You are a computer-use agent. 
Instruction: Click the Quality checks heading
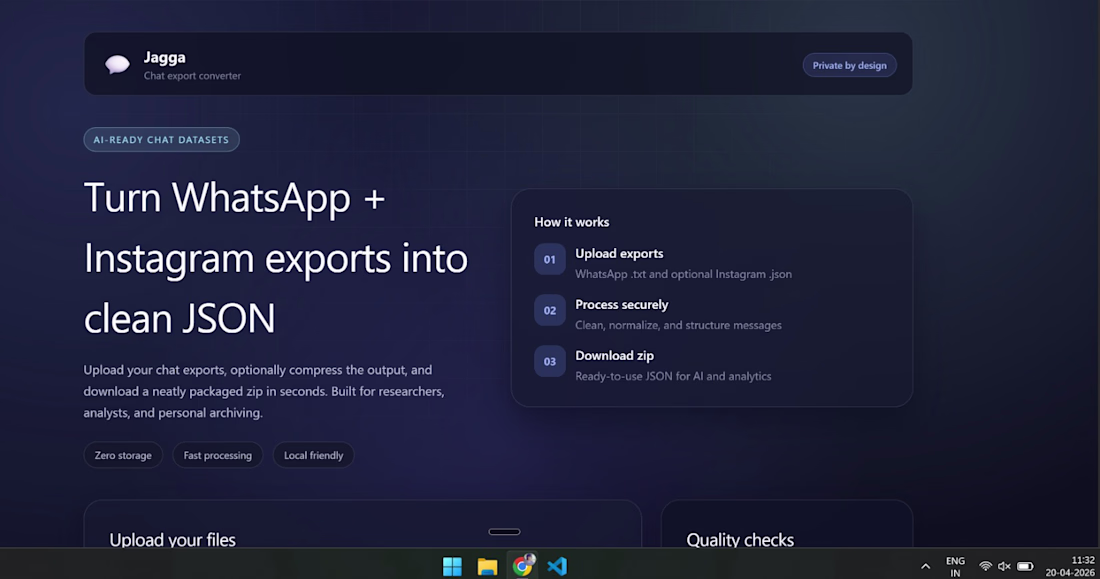click(x=740, y=540)
